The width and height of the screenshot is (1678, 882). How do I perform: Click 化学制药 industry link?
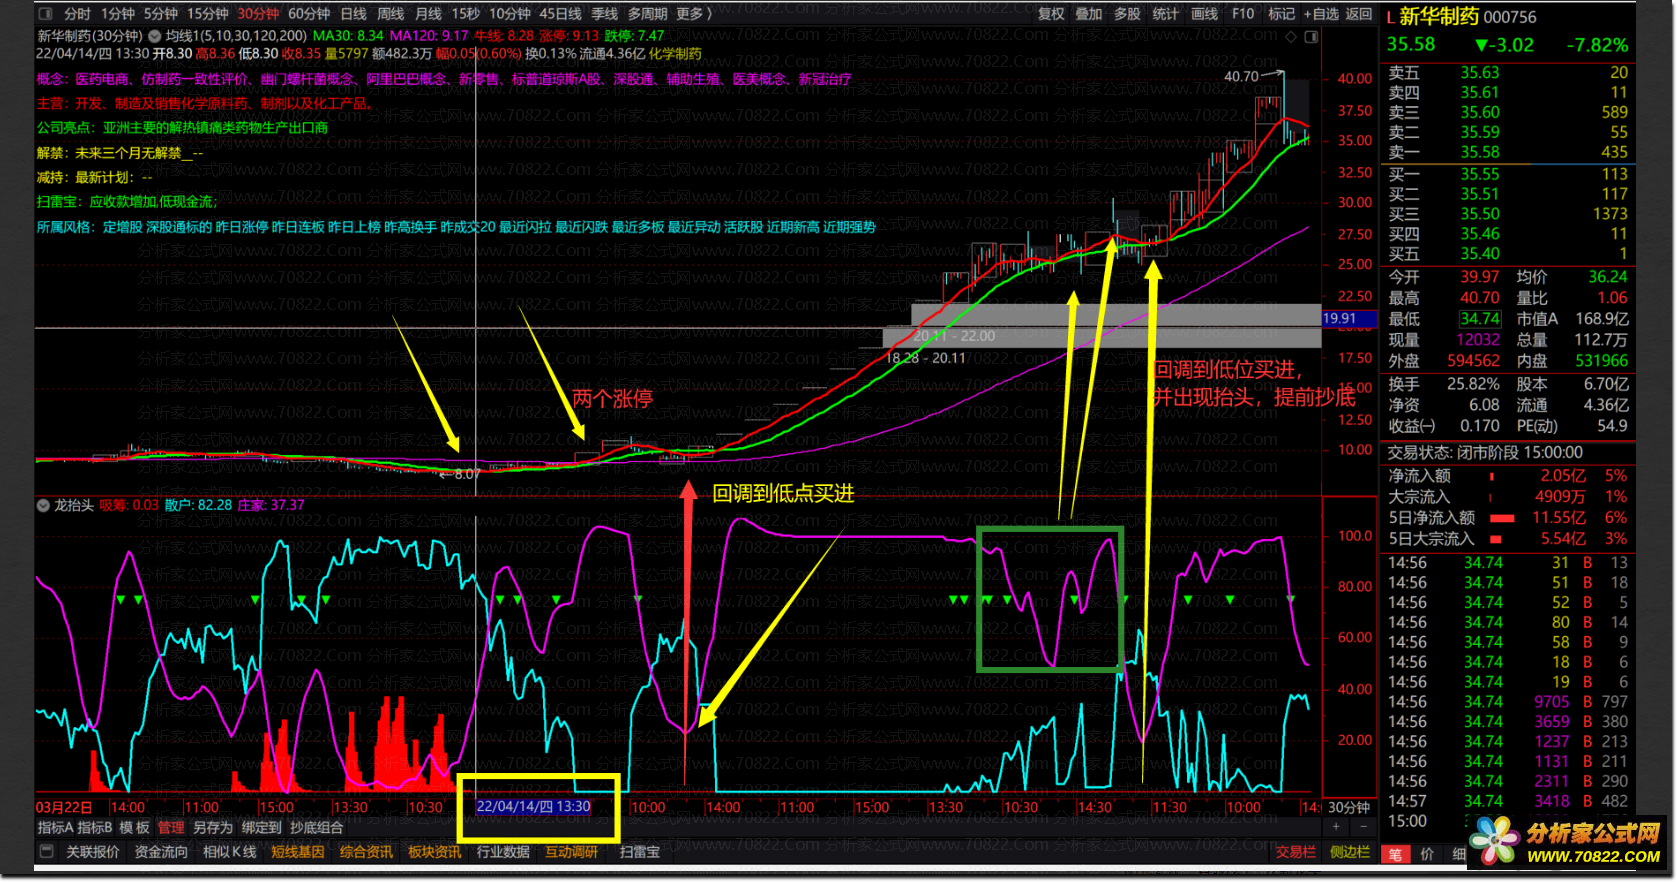point(675,53)
